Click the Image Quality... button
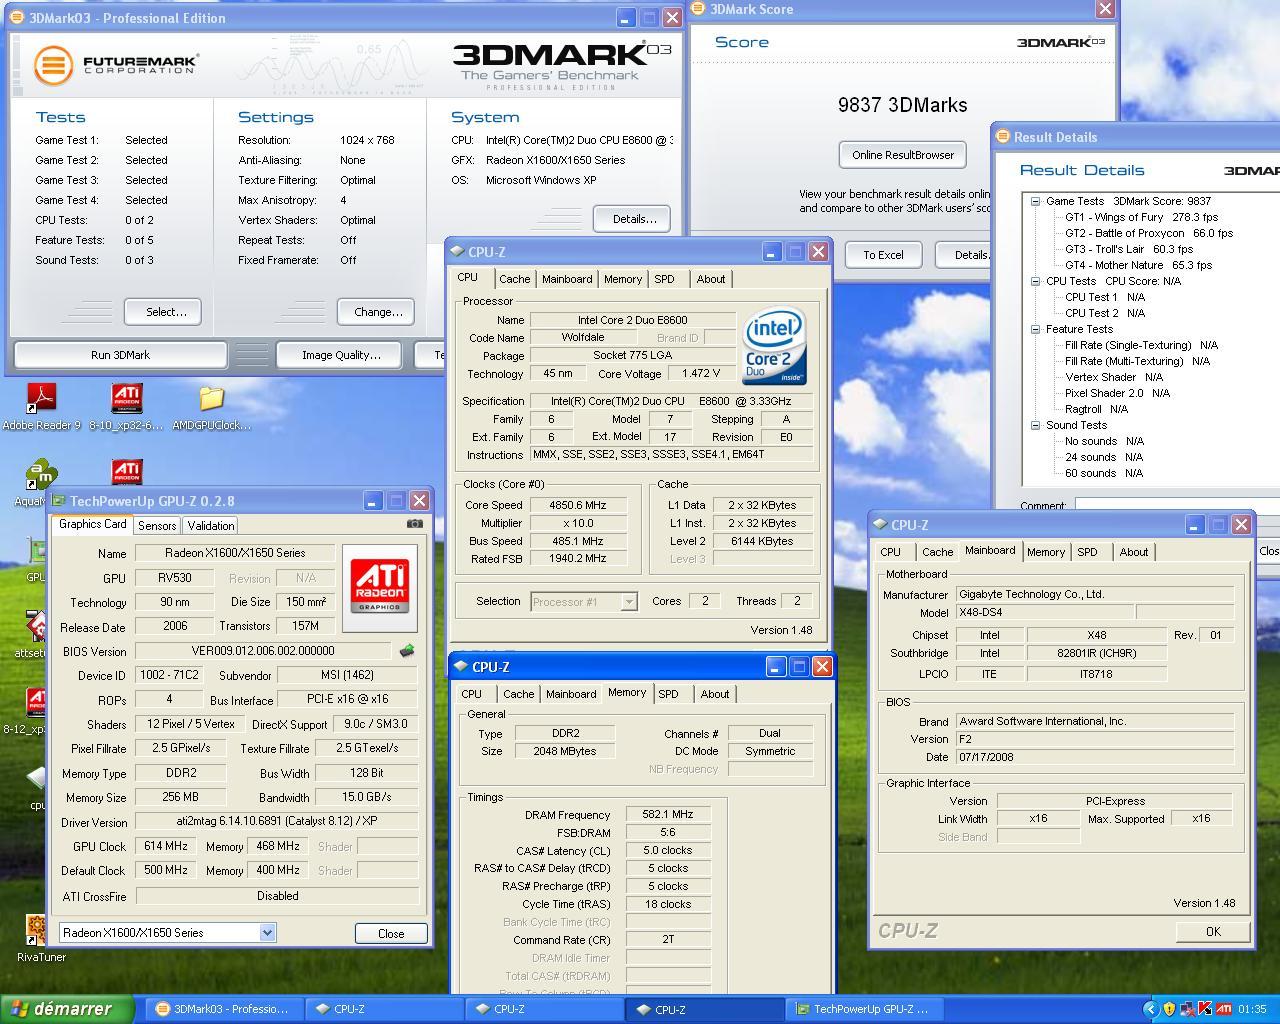 (340, 355)
